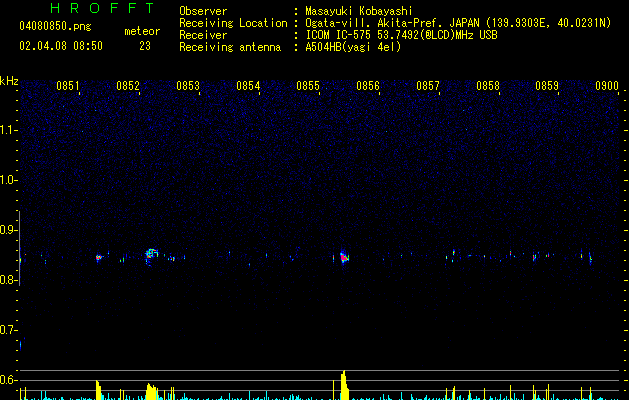Click the 0852 time marker
Screen dimensions: 629x400
click(x=128, y=86)
